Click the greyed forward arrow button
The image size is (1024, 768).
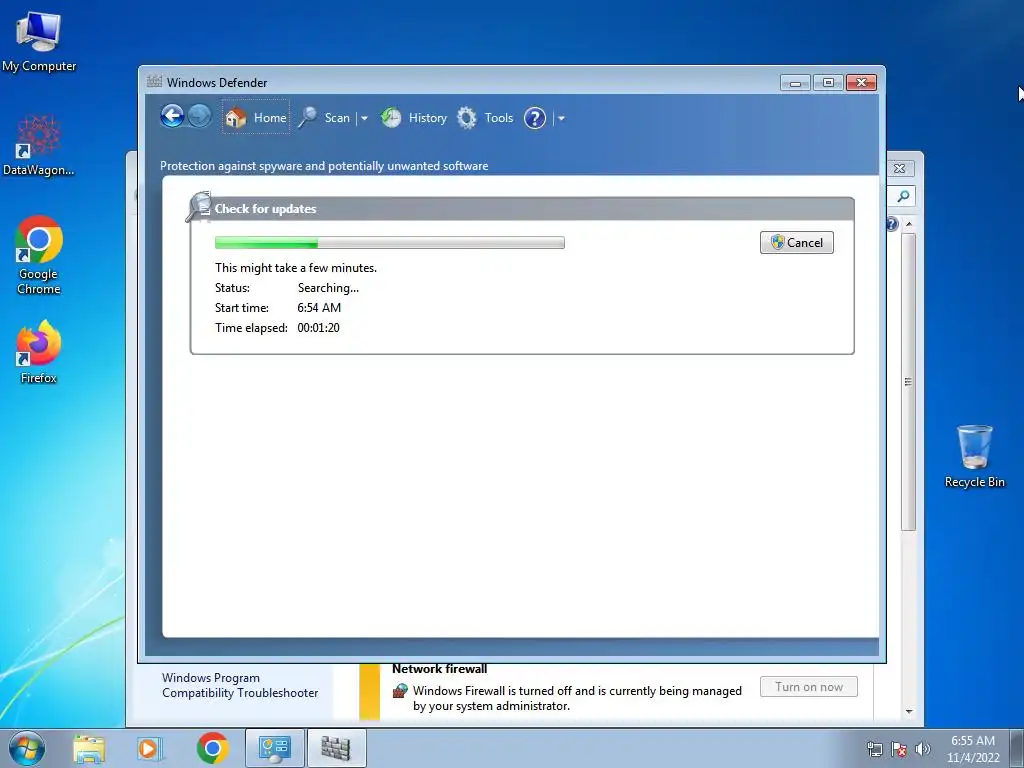[199, 117]
